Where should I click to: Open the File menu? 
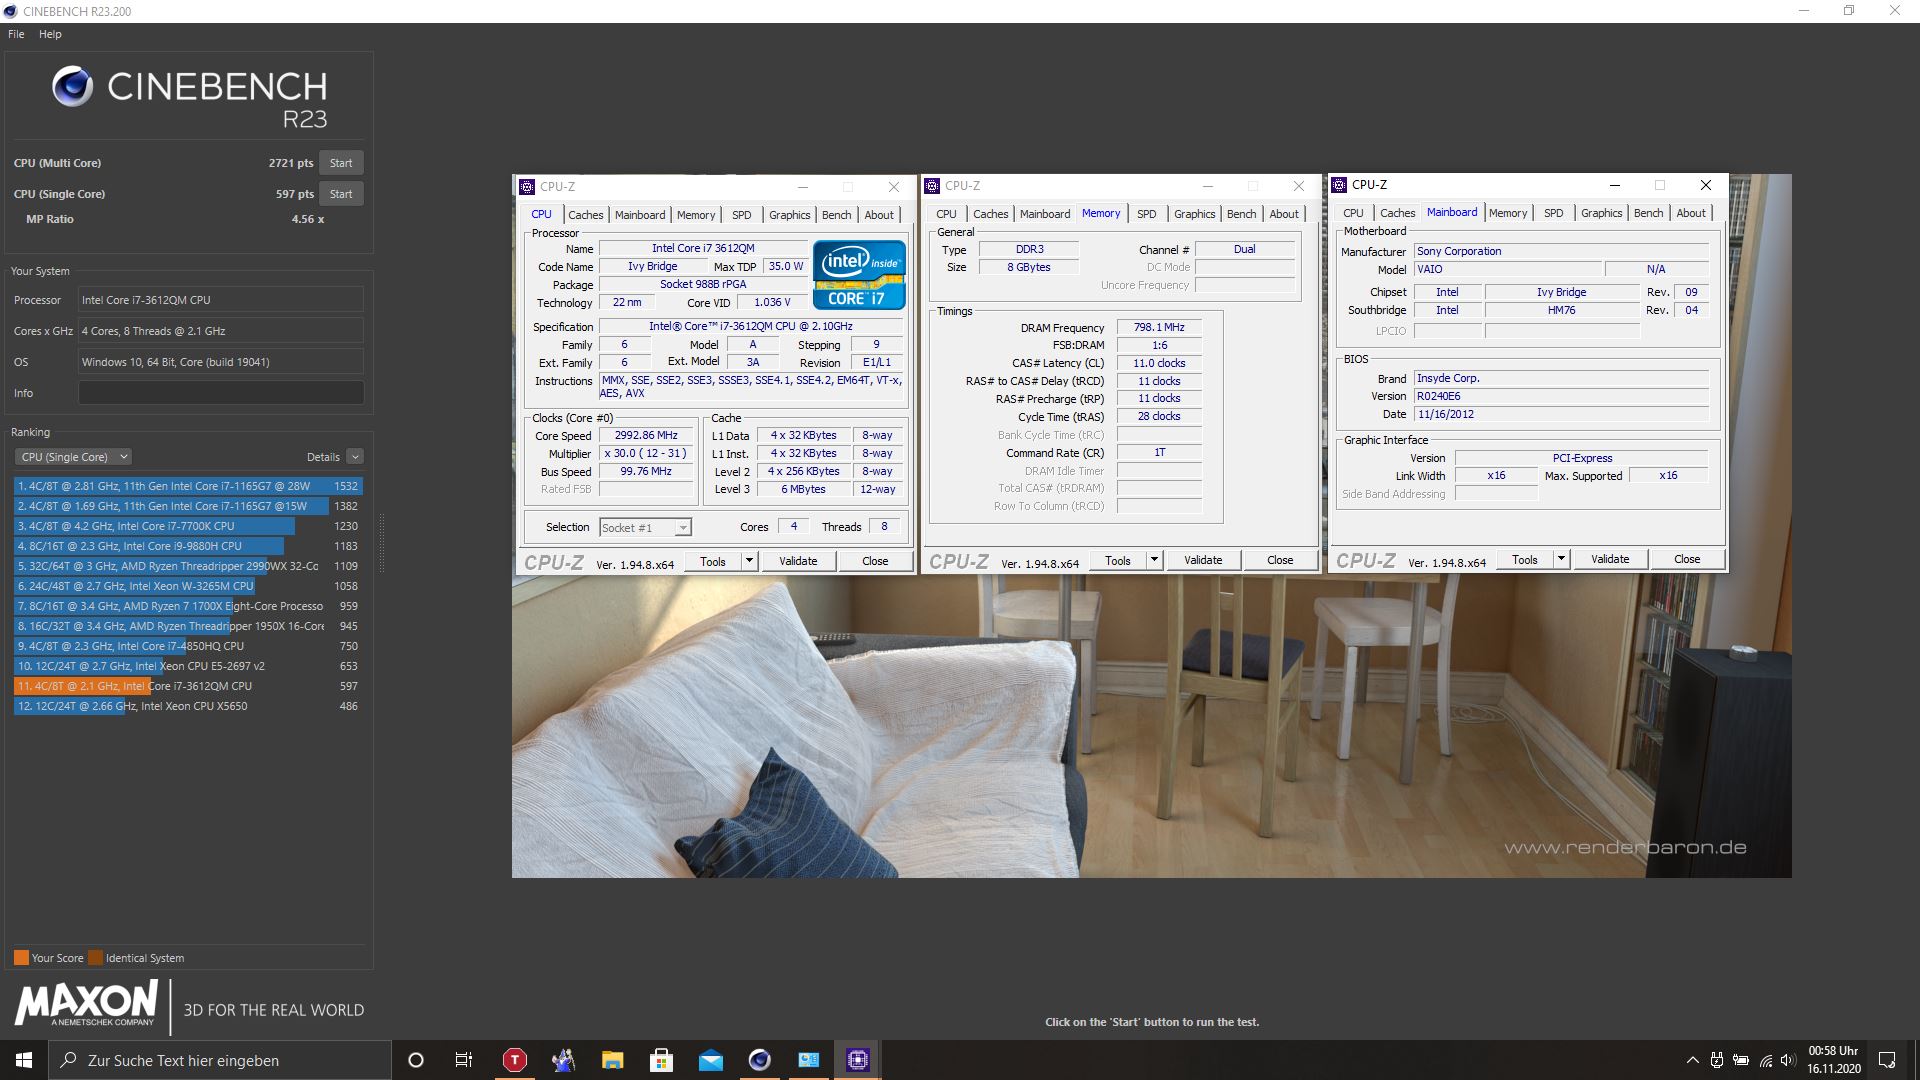(16, 34)
